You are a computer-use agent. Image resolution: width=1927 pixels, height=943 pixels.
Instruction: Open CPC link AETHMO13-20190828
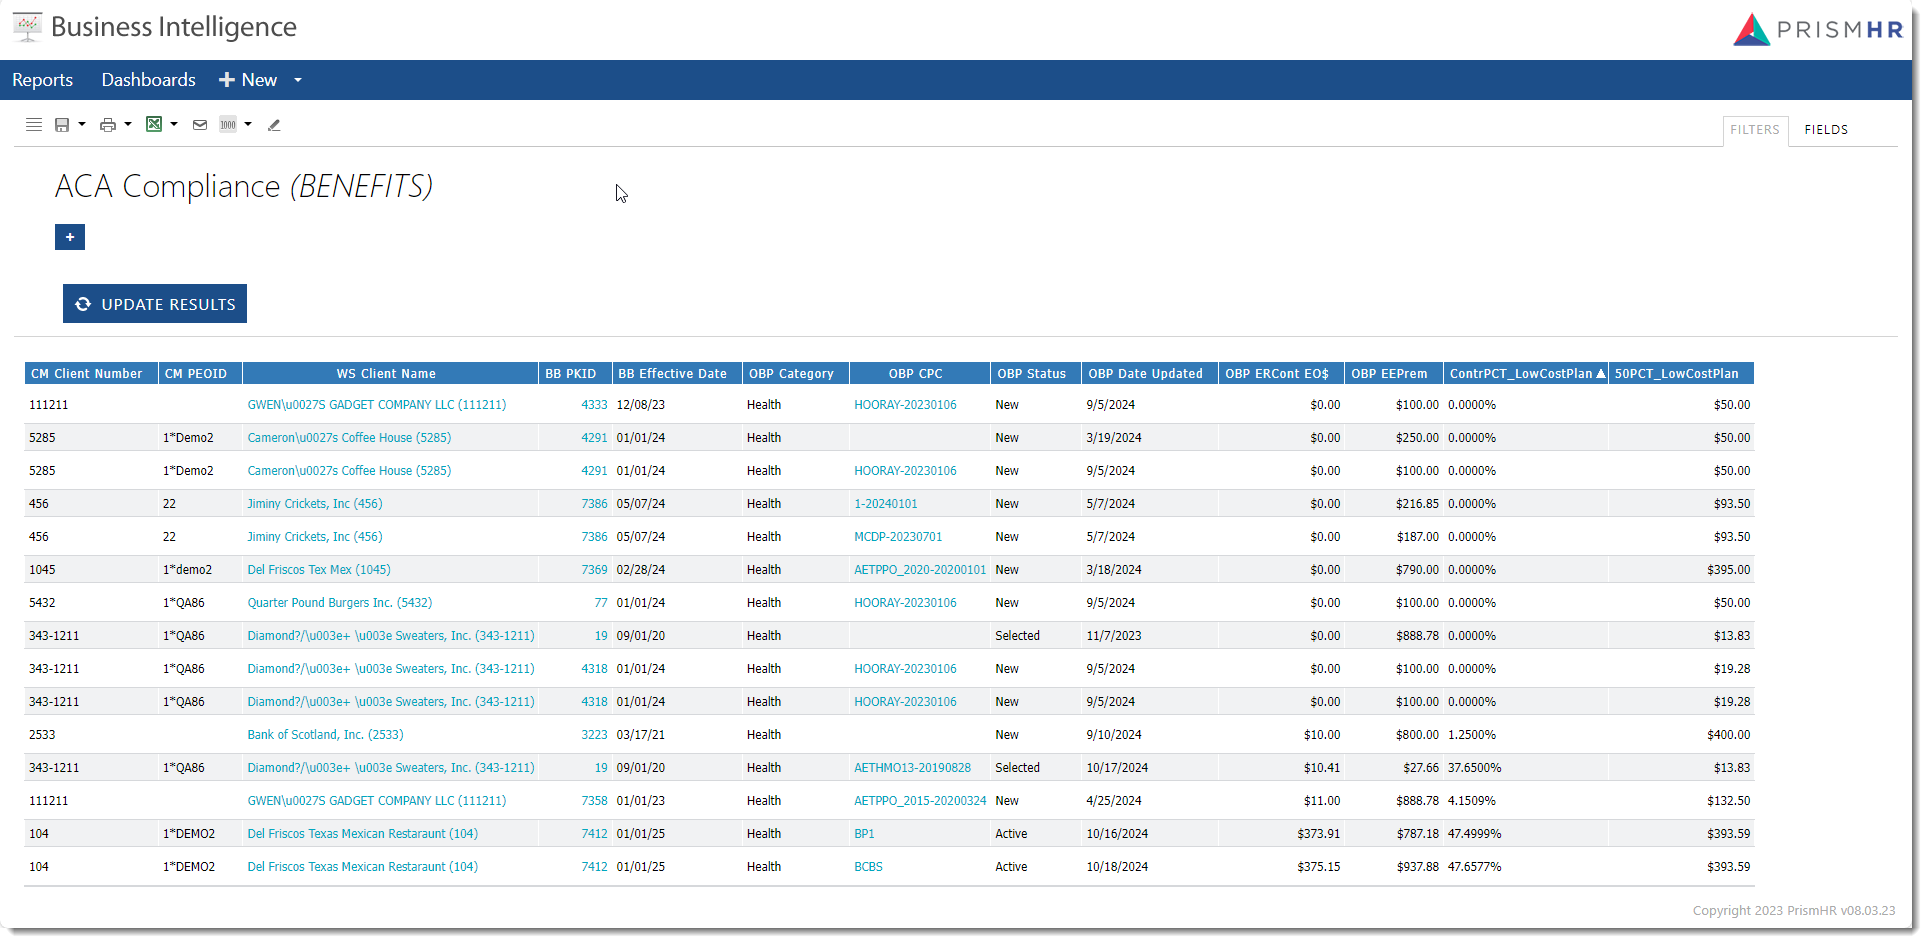[912, 768]
